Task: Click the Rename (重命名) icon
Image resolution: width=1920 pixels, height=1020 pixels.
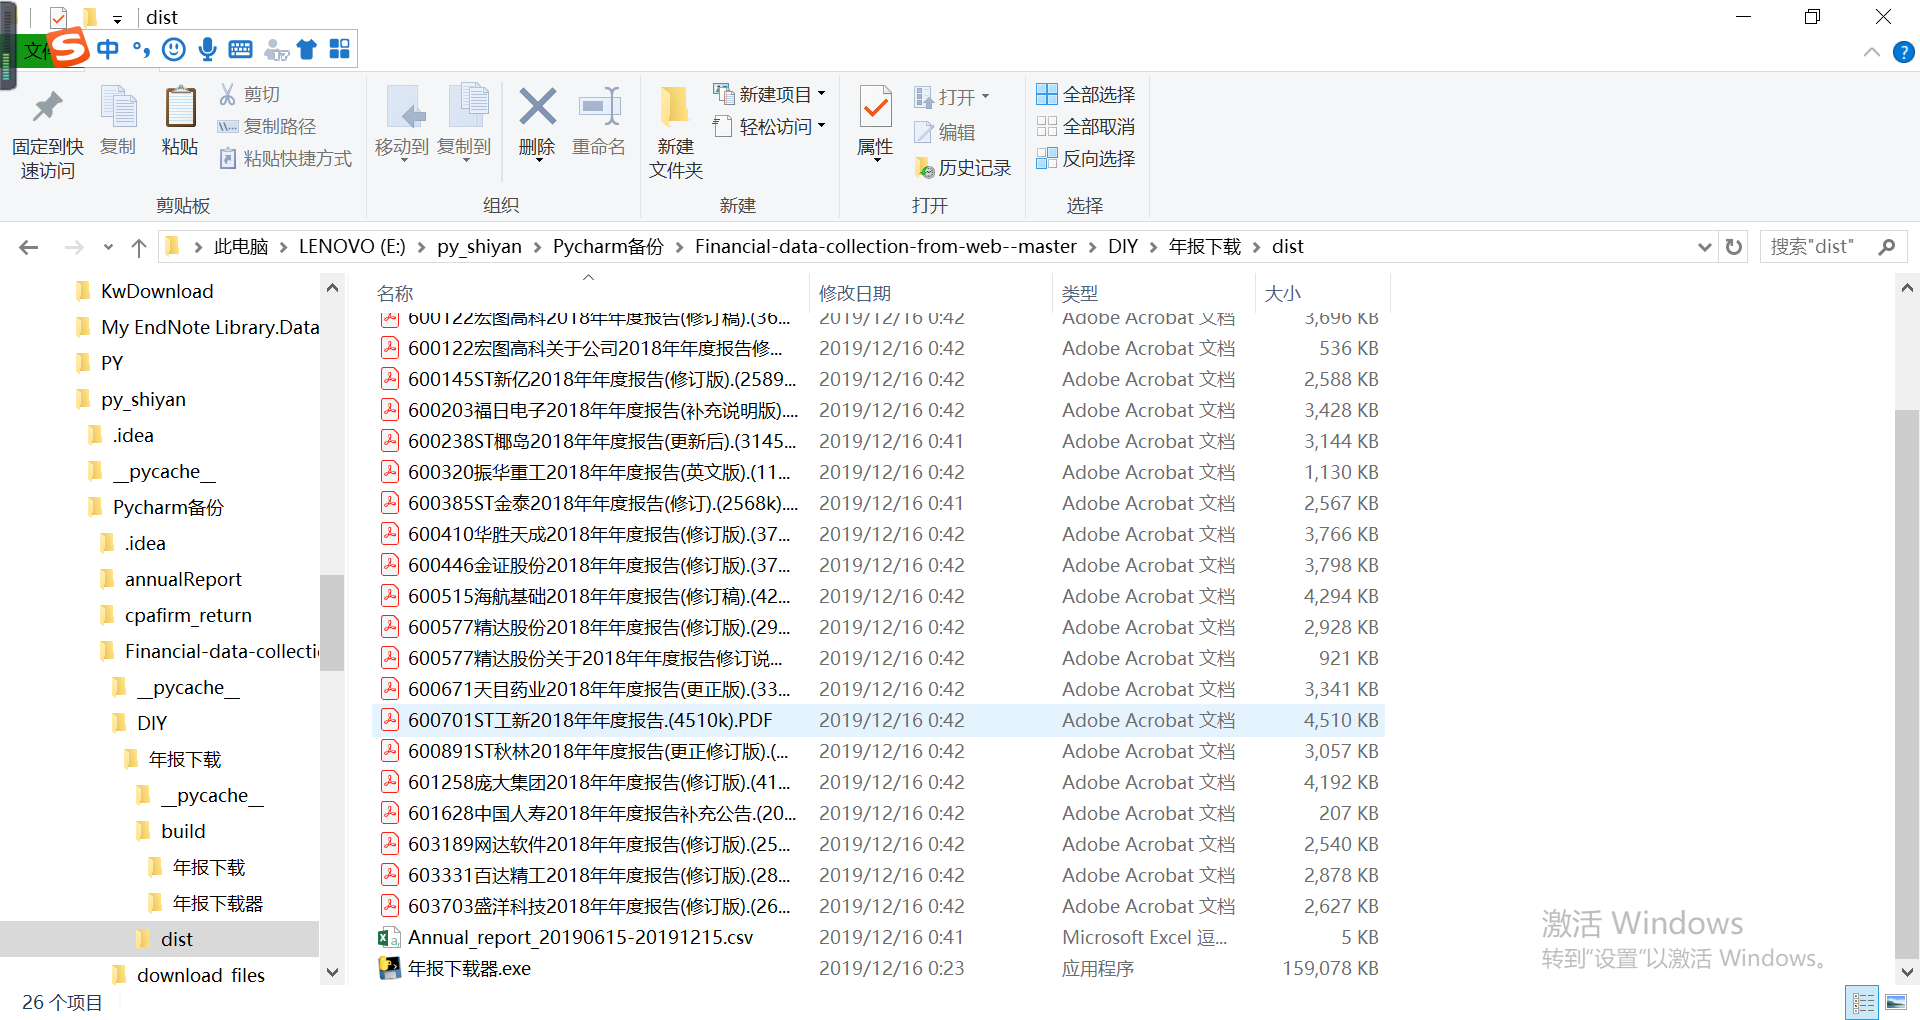Action: coord(599,107)
